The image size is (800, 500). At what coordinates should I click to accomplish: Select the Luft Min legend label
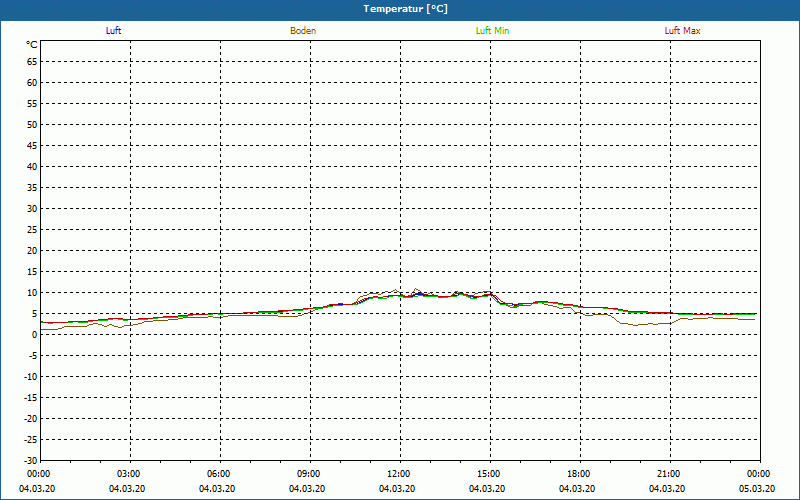point(492,31)
